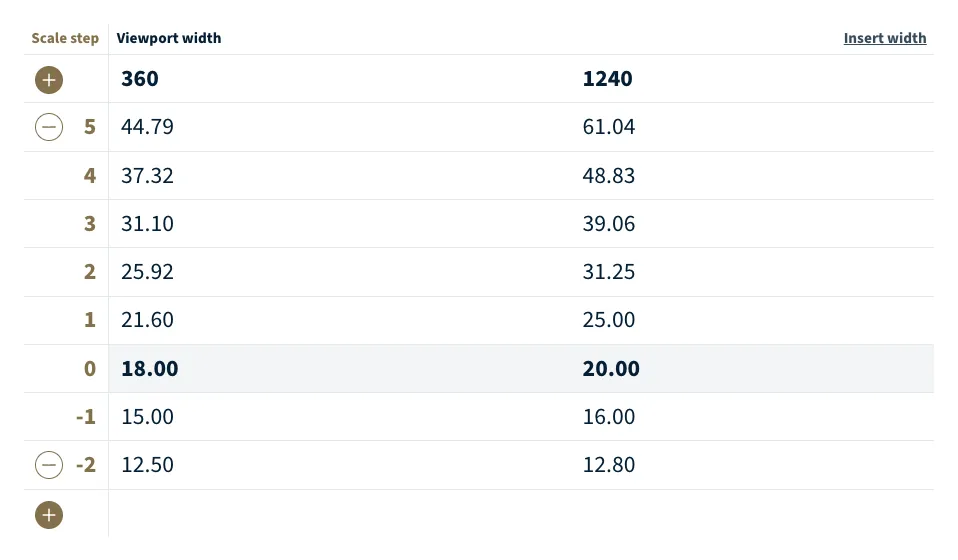
Task: Click the 44.79 value in step 5
Action: click(147, 127)
